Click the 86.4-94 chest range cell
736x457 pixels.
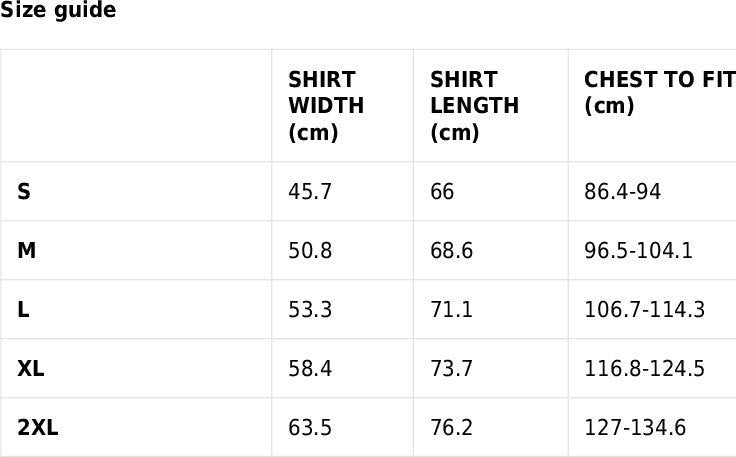pyautogui.click(x=622, y=191)
